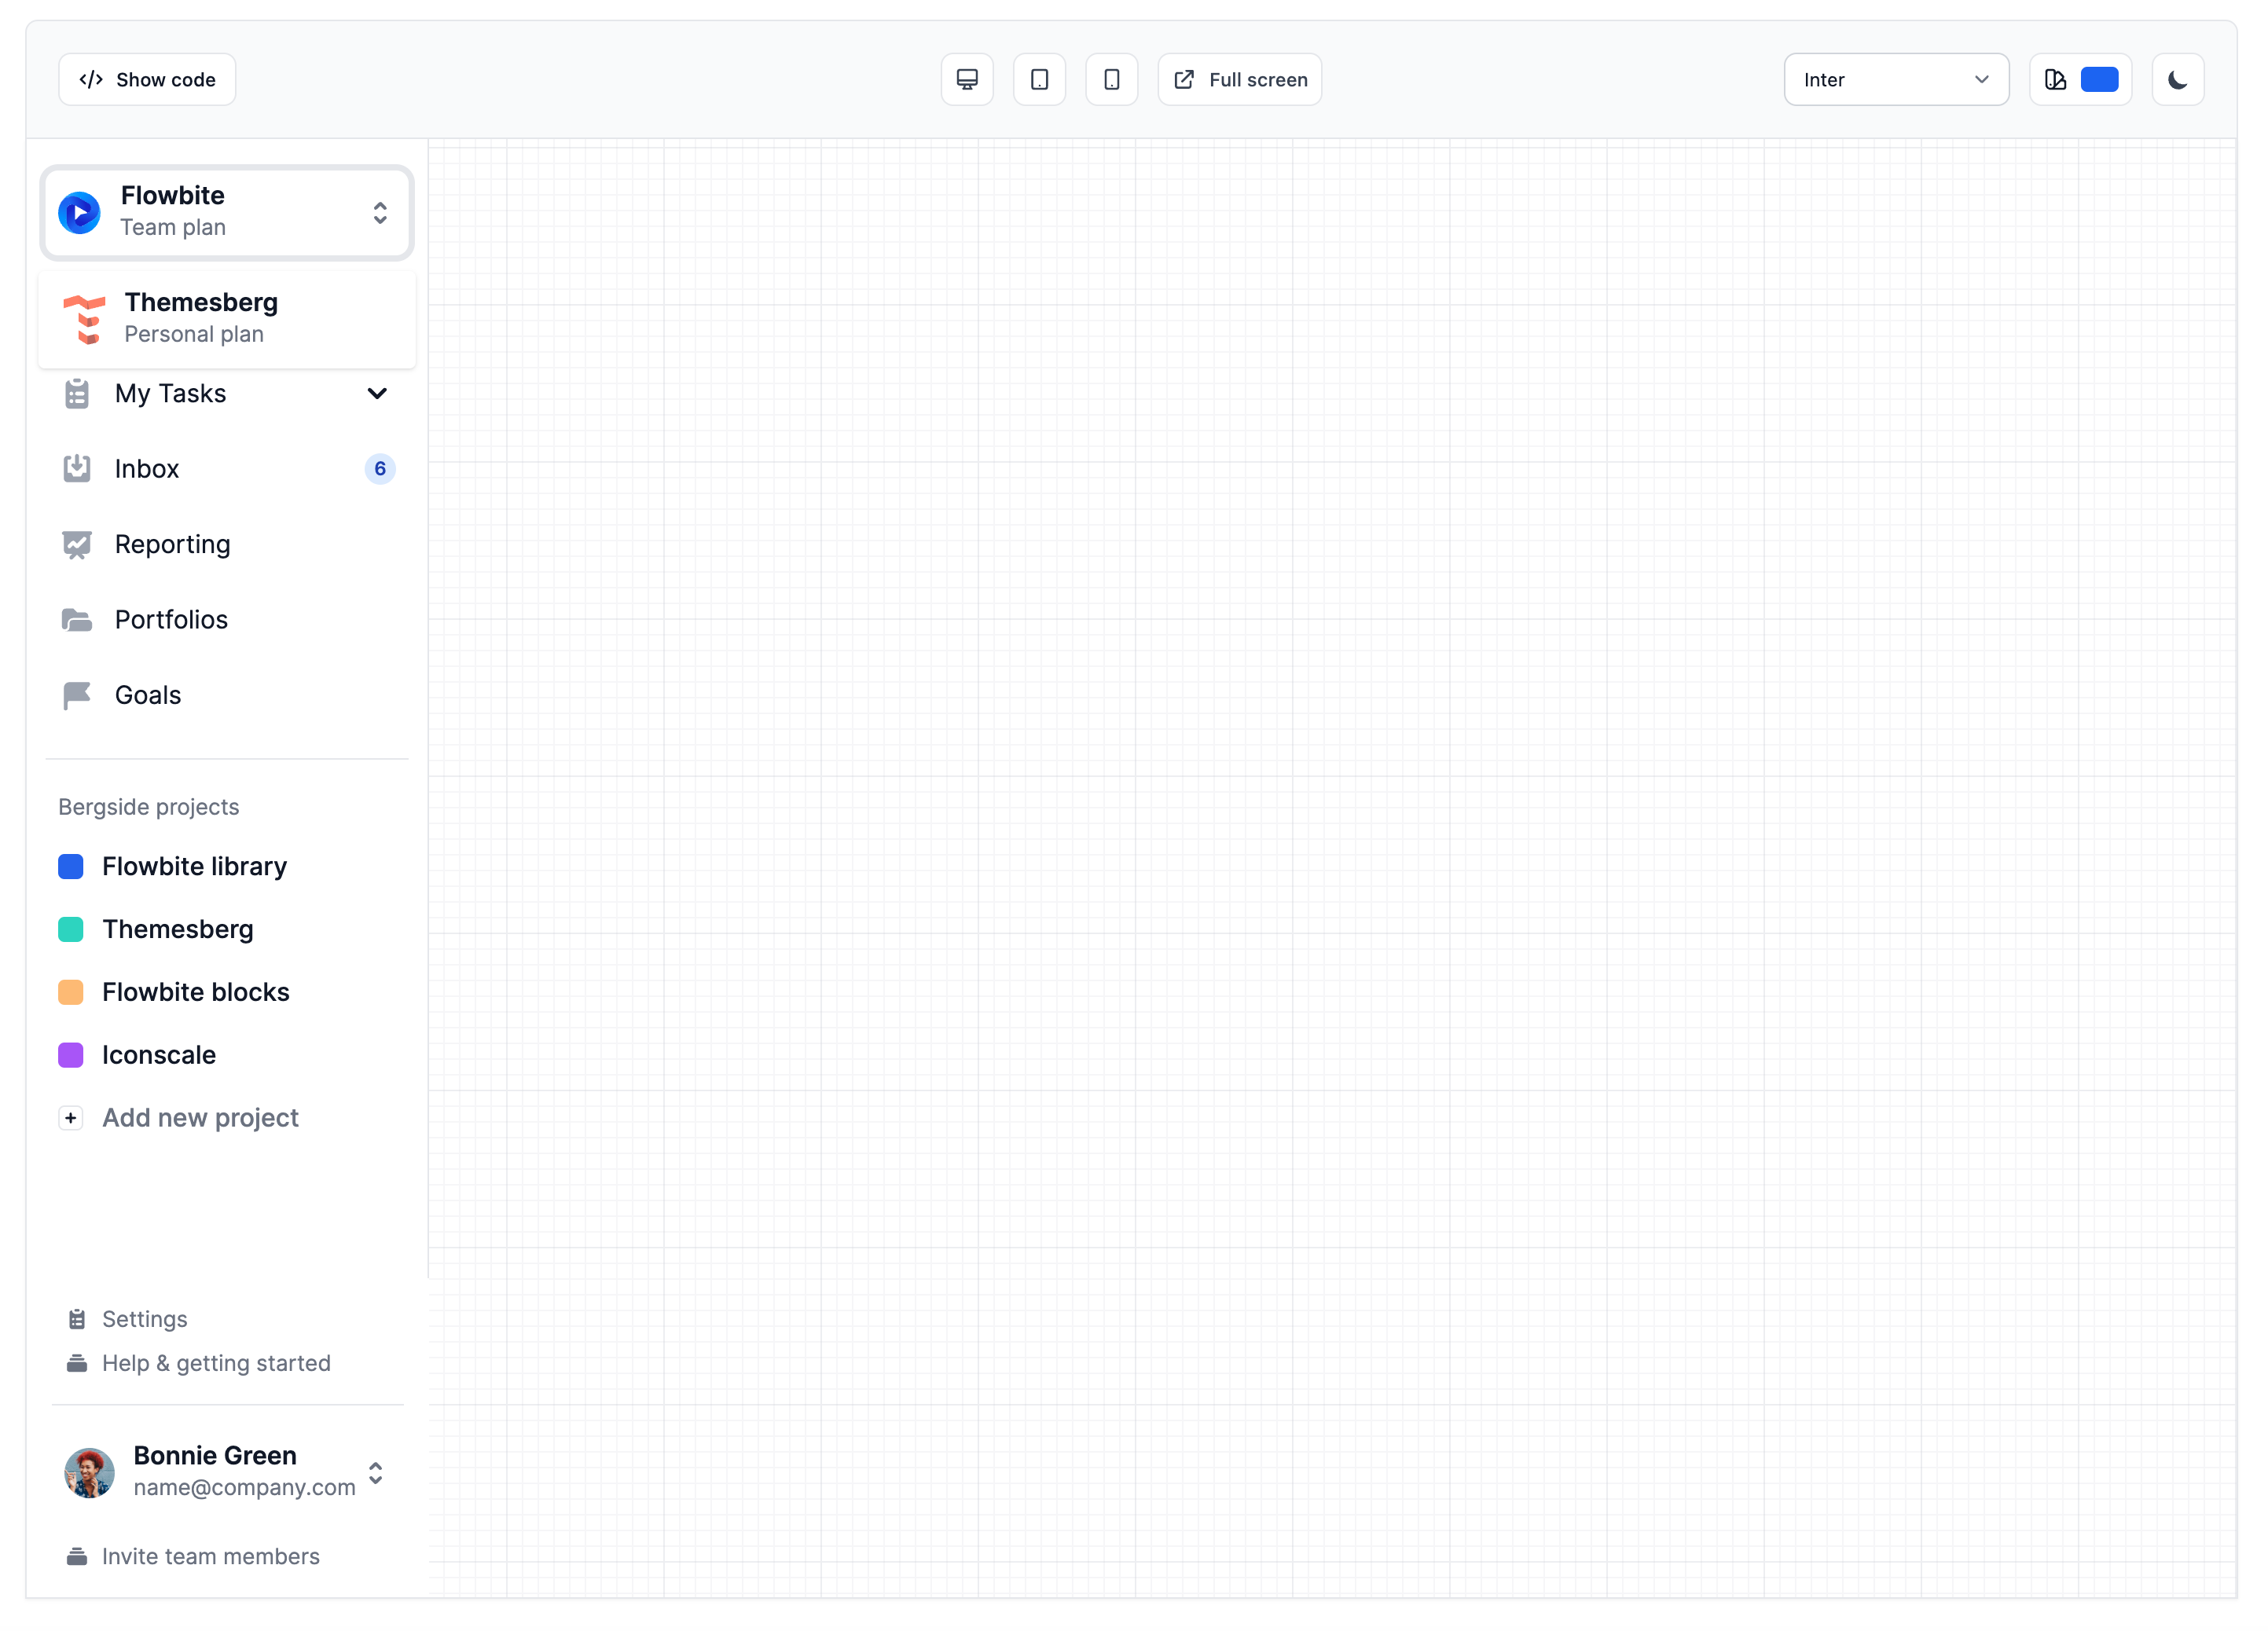Click the Show code button
2268x1631 pixels.
146,79
